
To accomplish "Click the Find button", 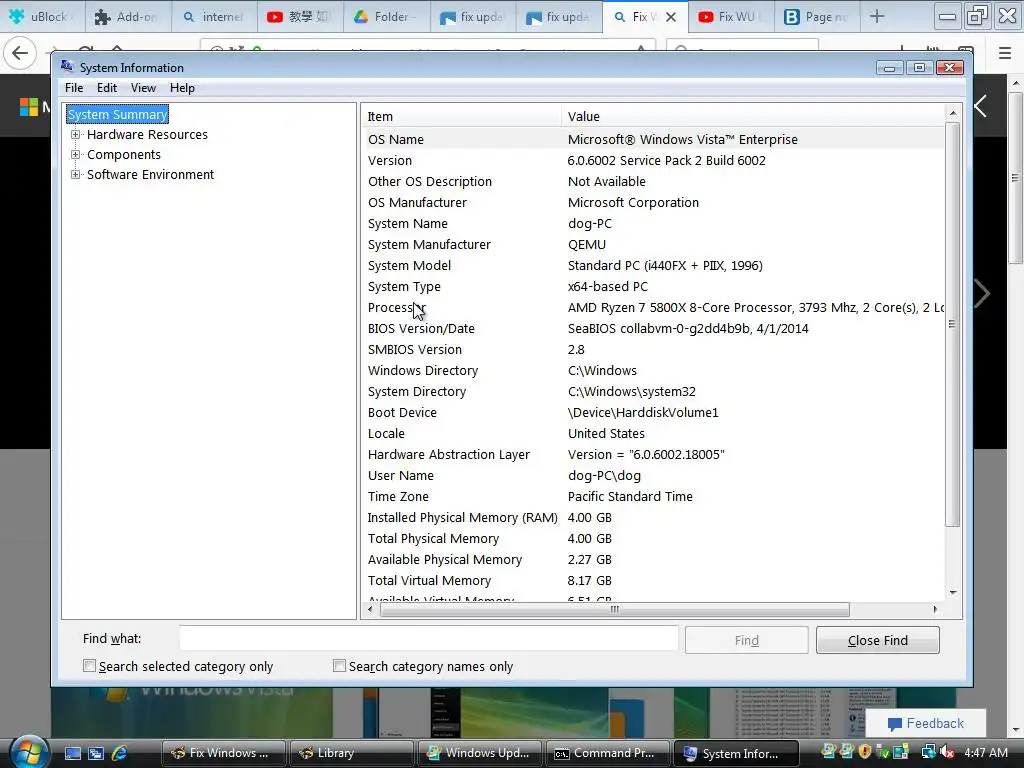I will click(746, 640).
